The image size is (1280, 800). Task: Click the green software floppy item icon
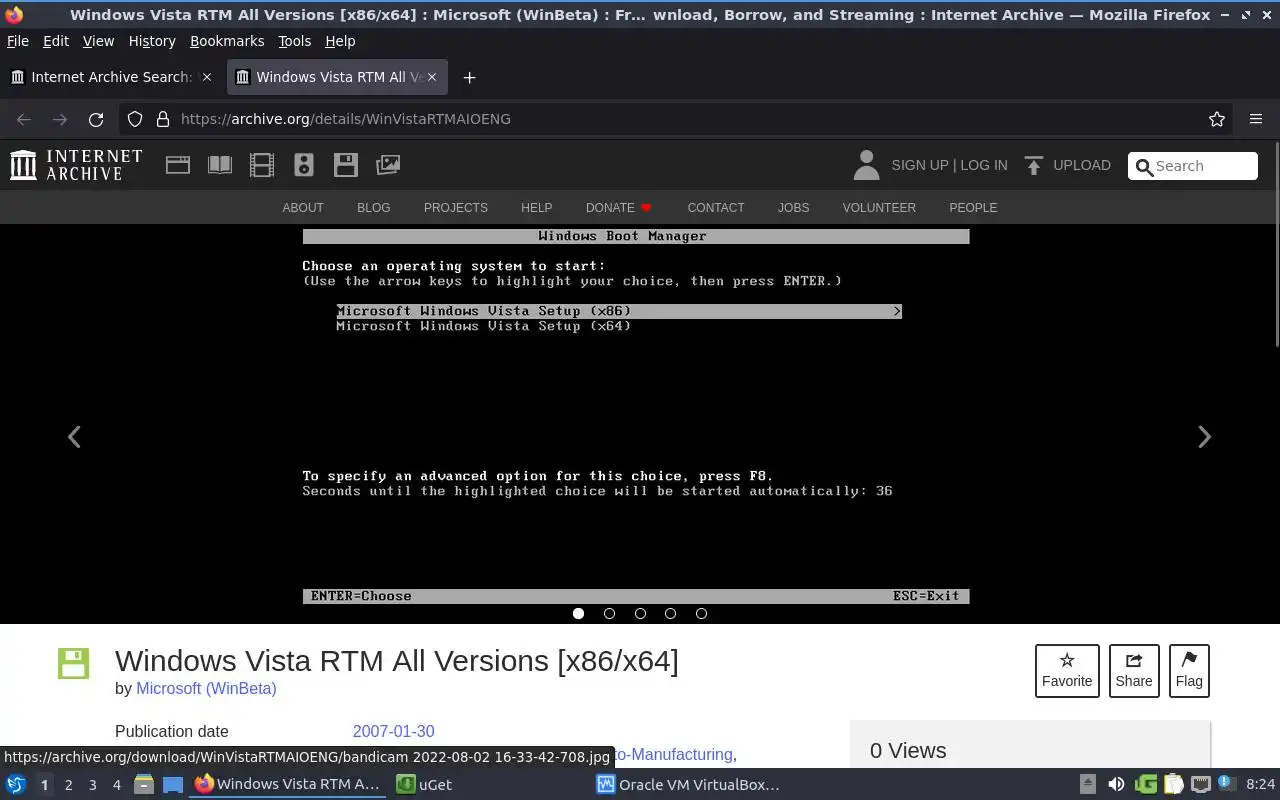[x=73, y=663]
